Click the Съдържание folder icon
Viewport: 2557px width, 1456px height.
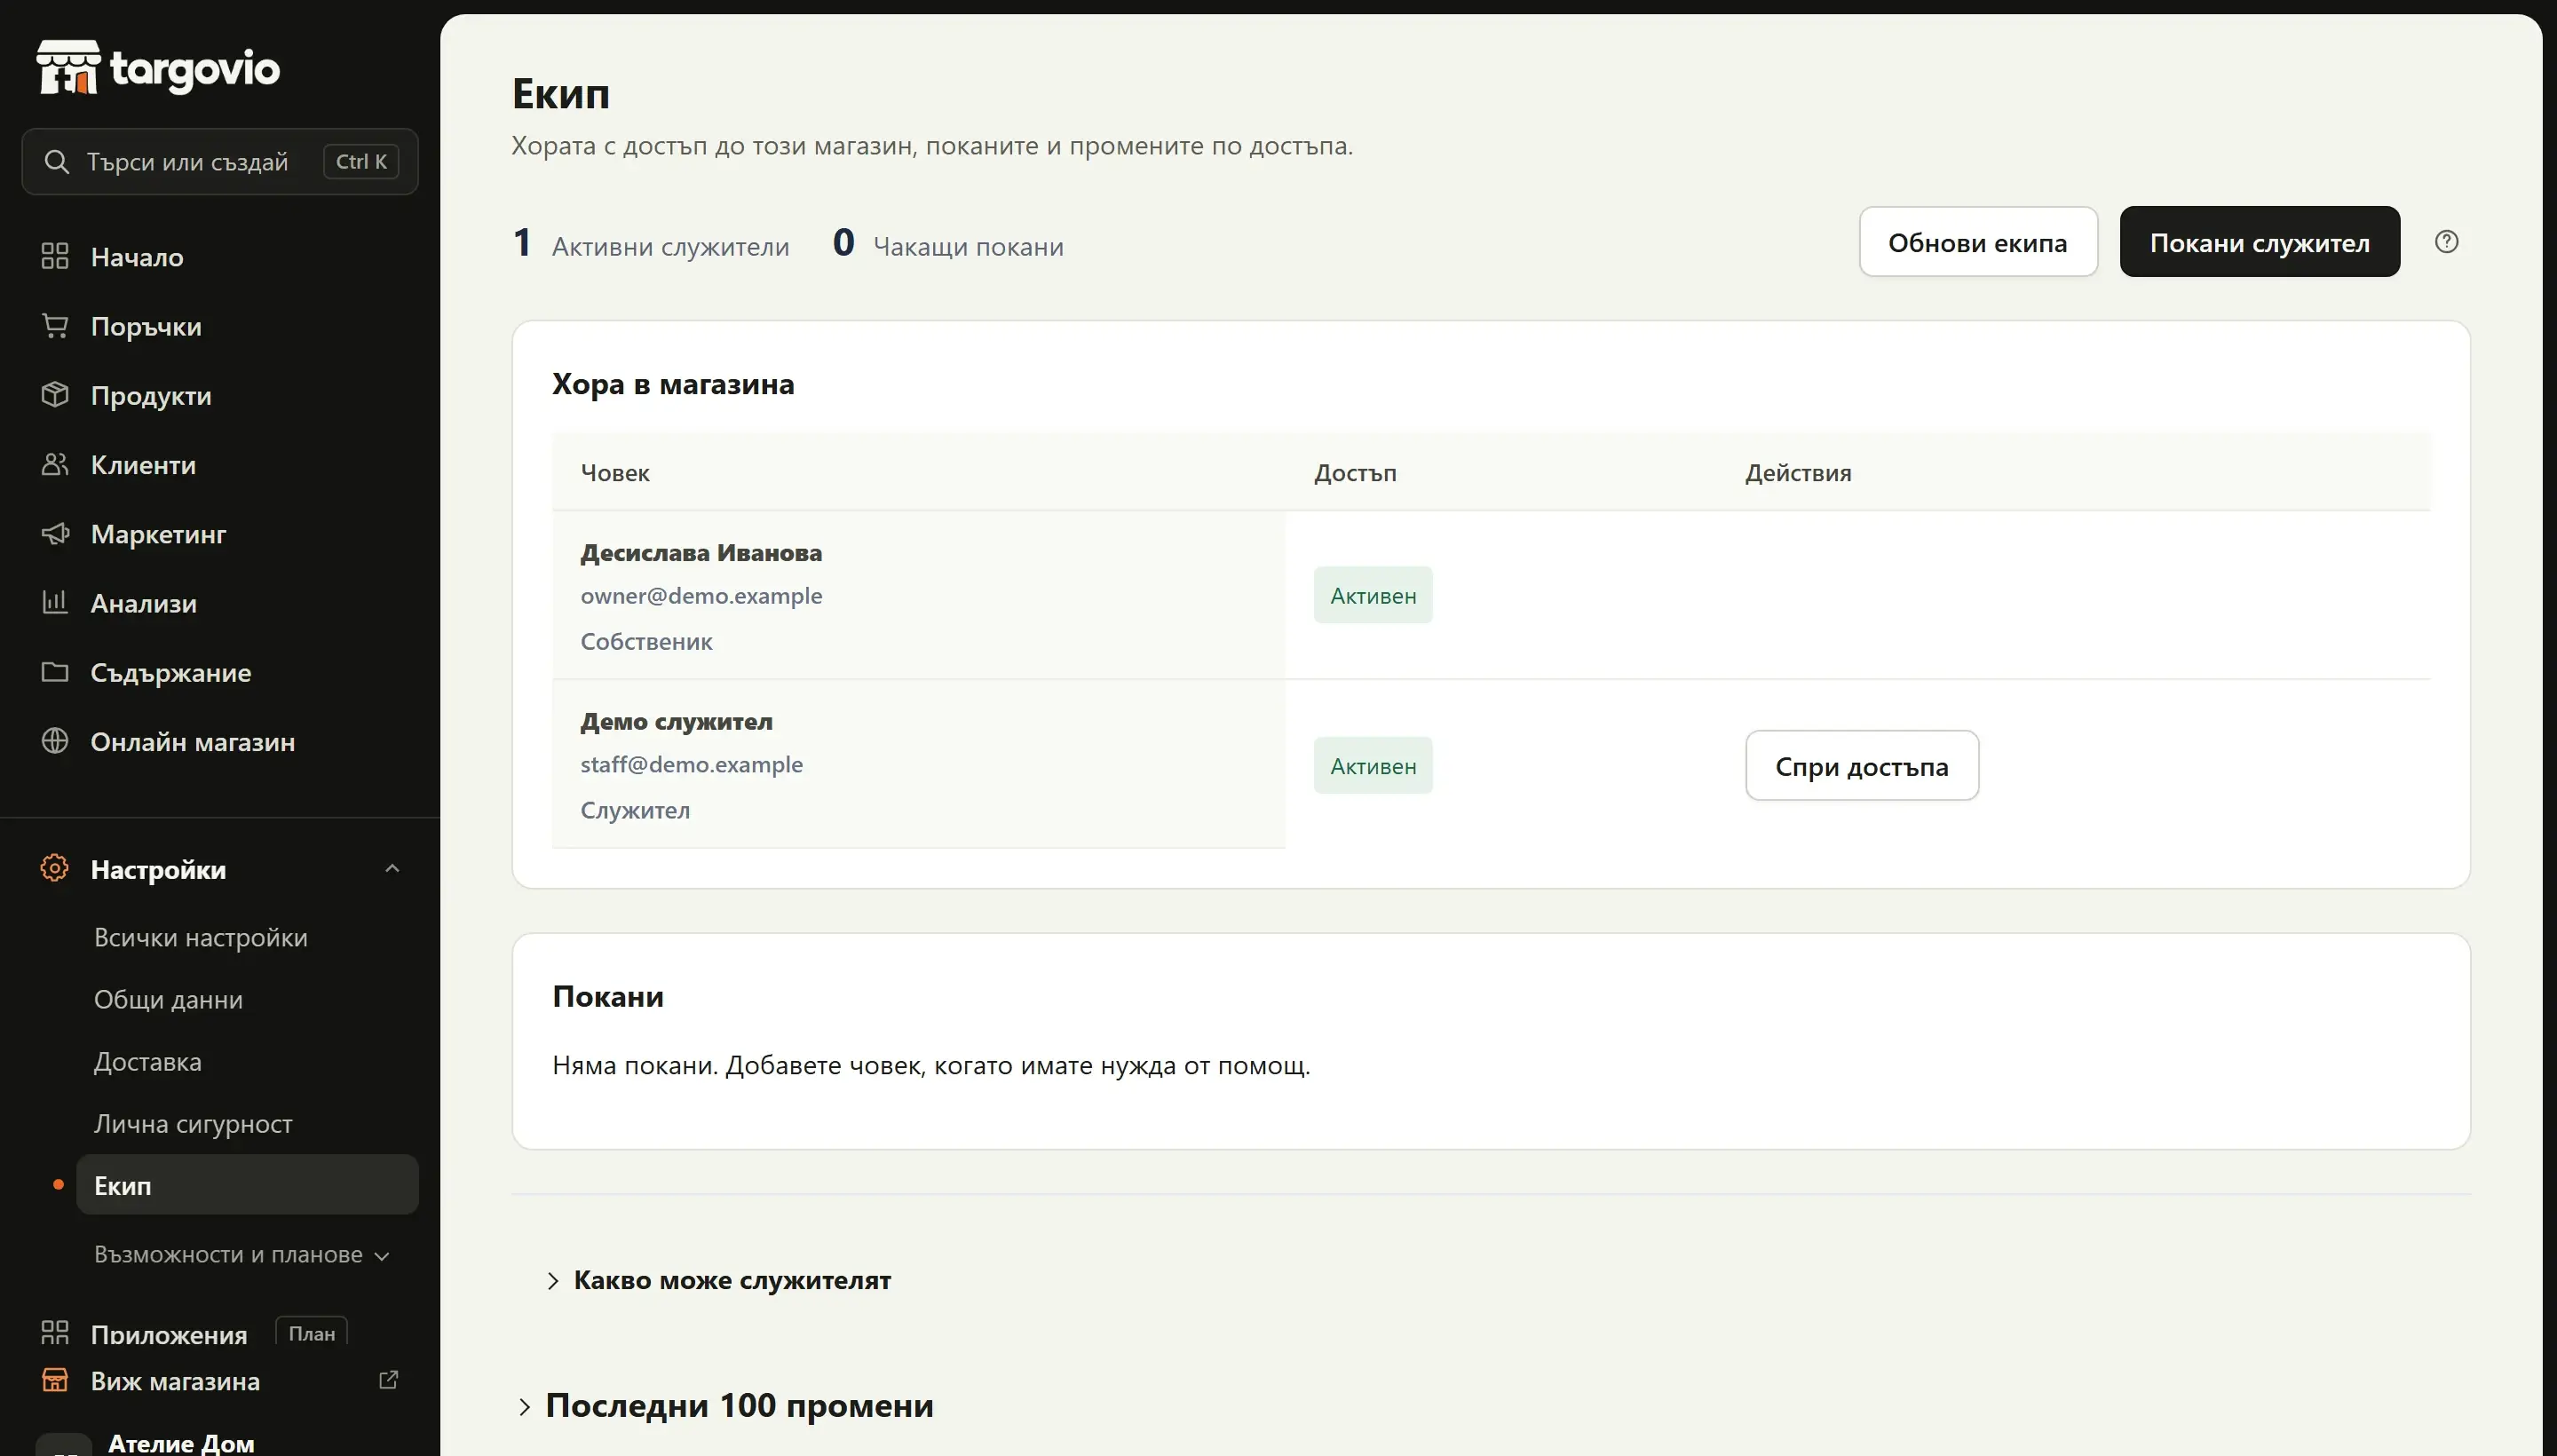(x=55, y=671)
